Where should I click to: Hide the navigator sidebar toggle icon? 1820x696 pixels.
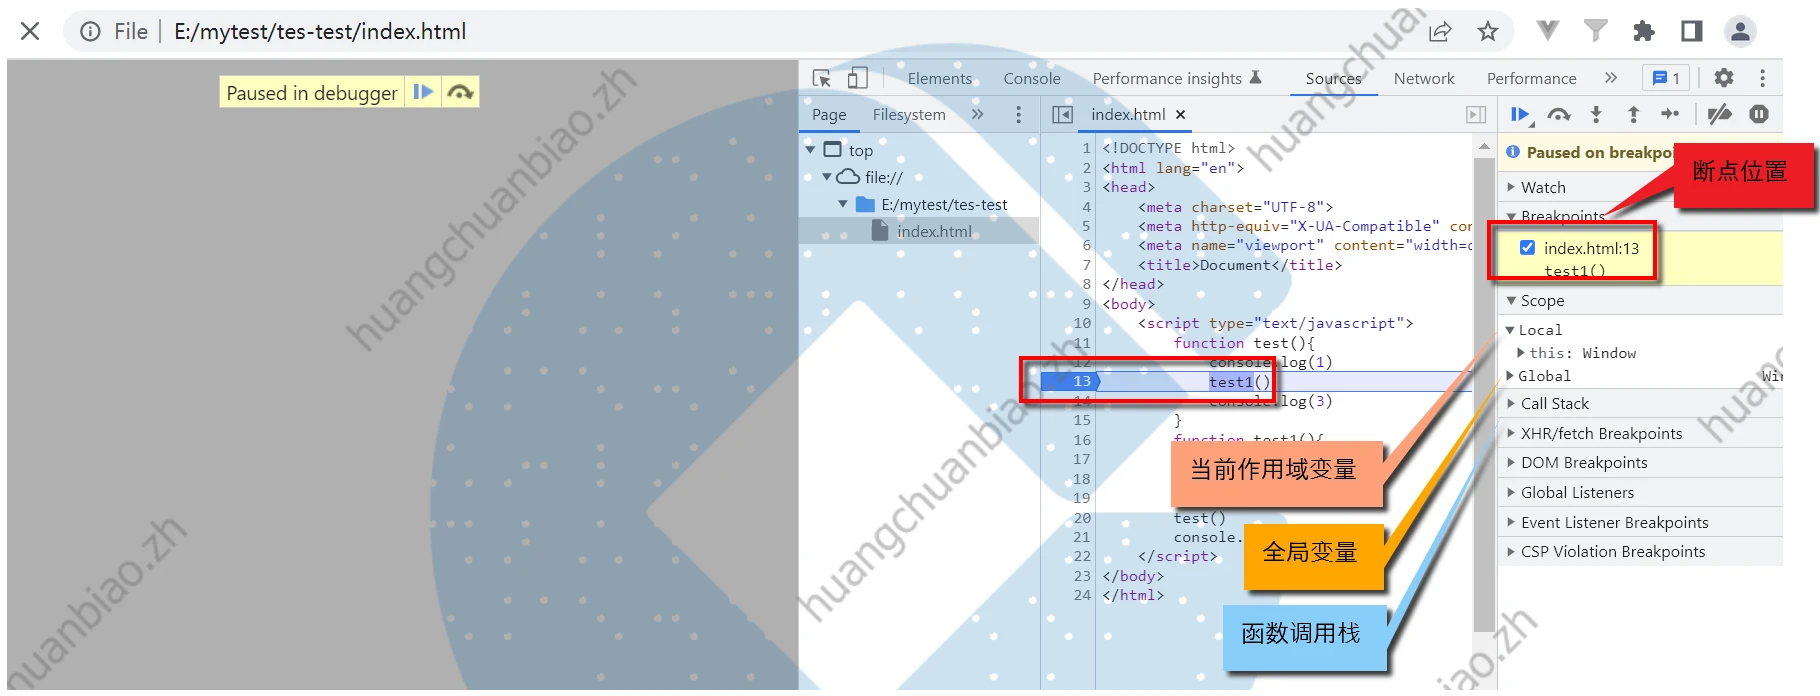(x=1062, y=115)
